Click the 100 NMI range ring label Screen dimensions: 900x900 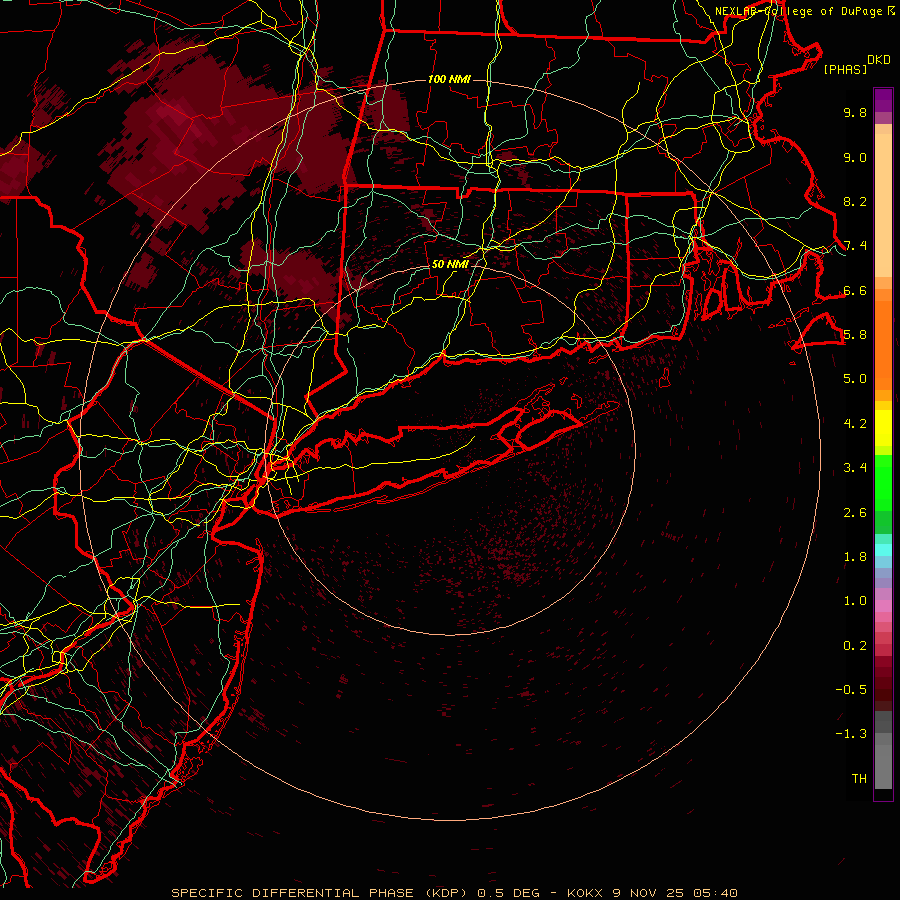tap(449, 79)
